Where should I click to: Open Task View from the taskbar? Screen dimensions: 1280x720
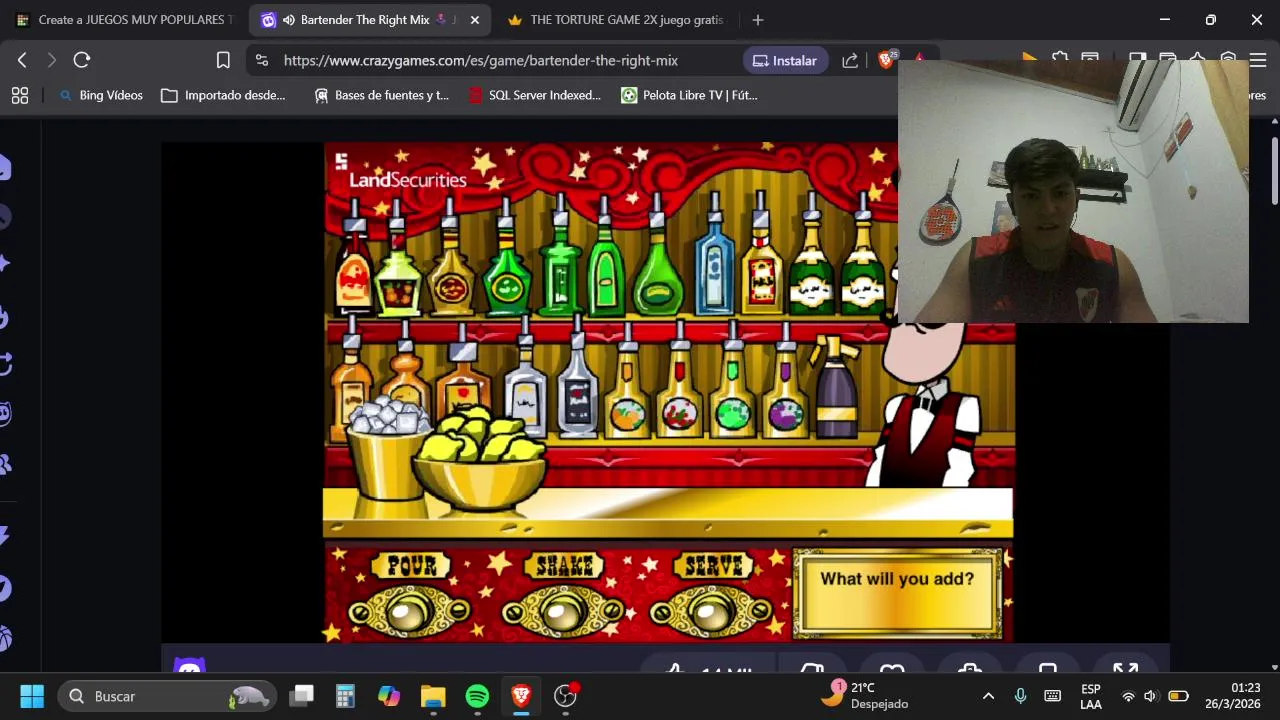tap(302, 696)
